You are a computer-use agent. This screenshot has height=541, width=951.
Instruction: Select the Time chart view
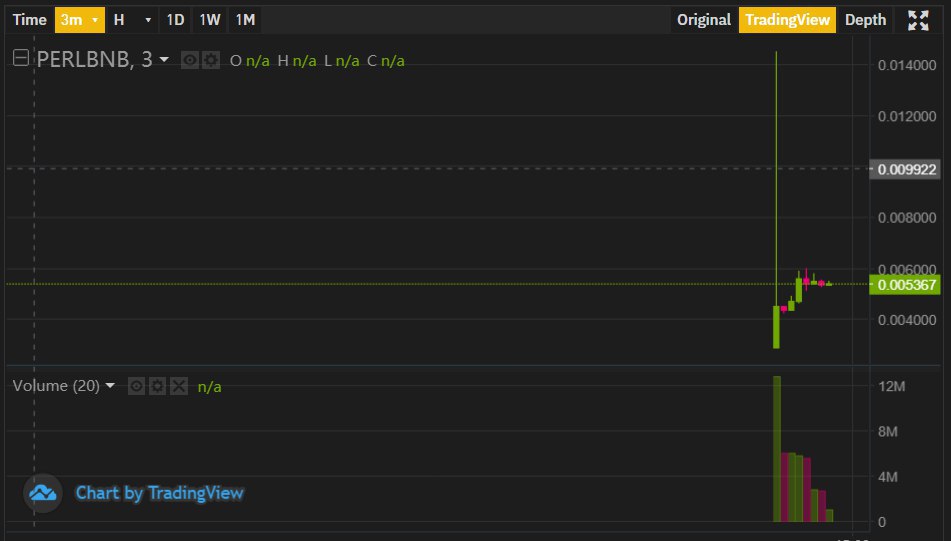[x=29, y=20]
